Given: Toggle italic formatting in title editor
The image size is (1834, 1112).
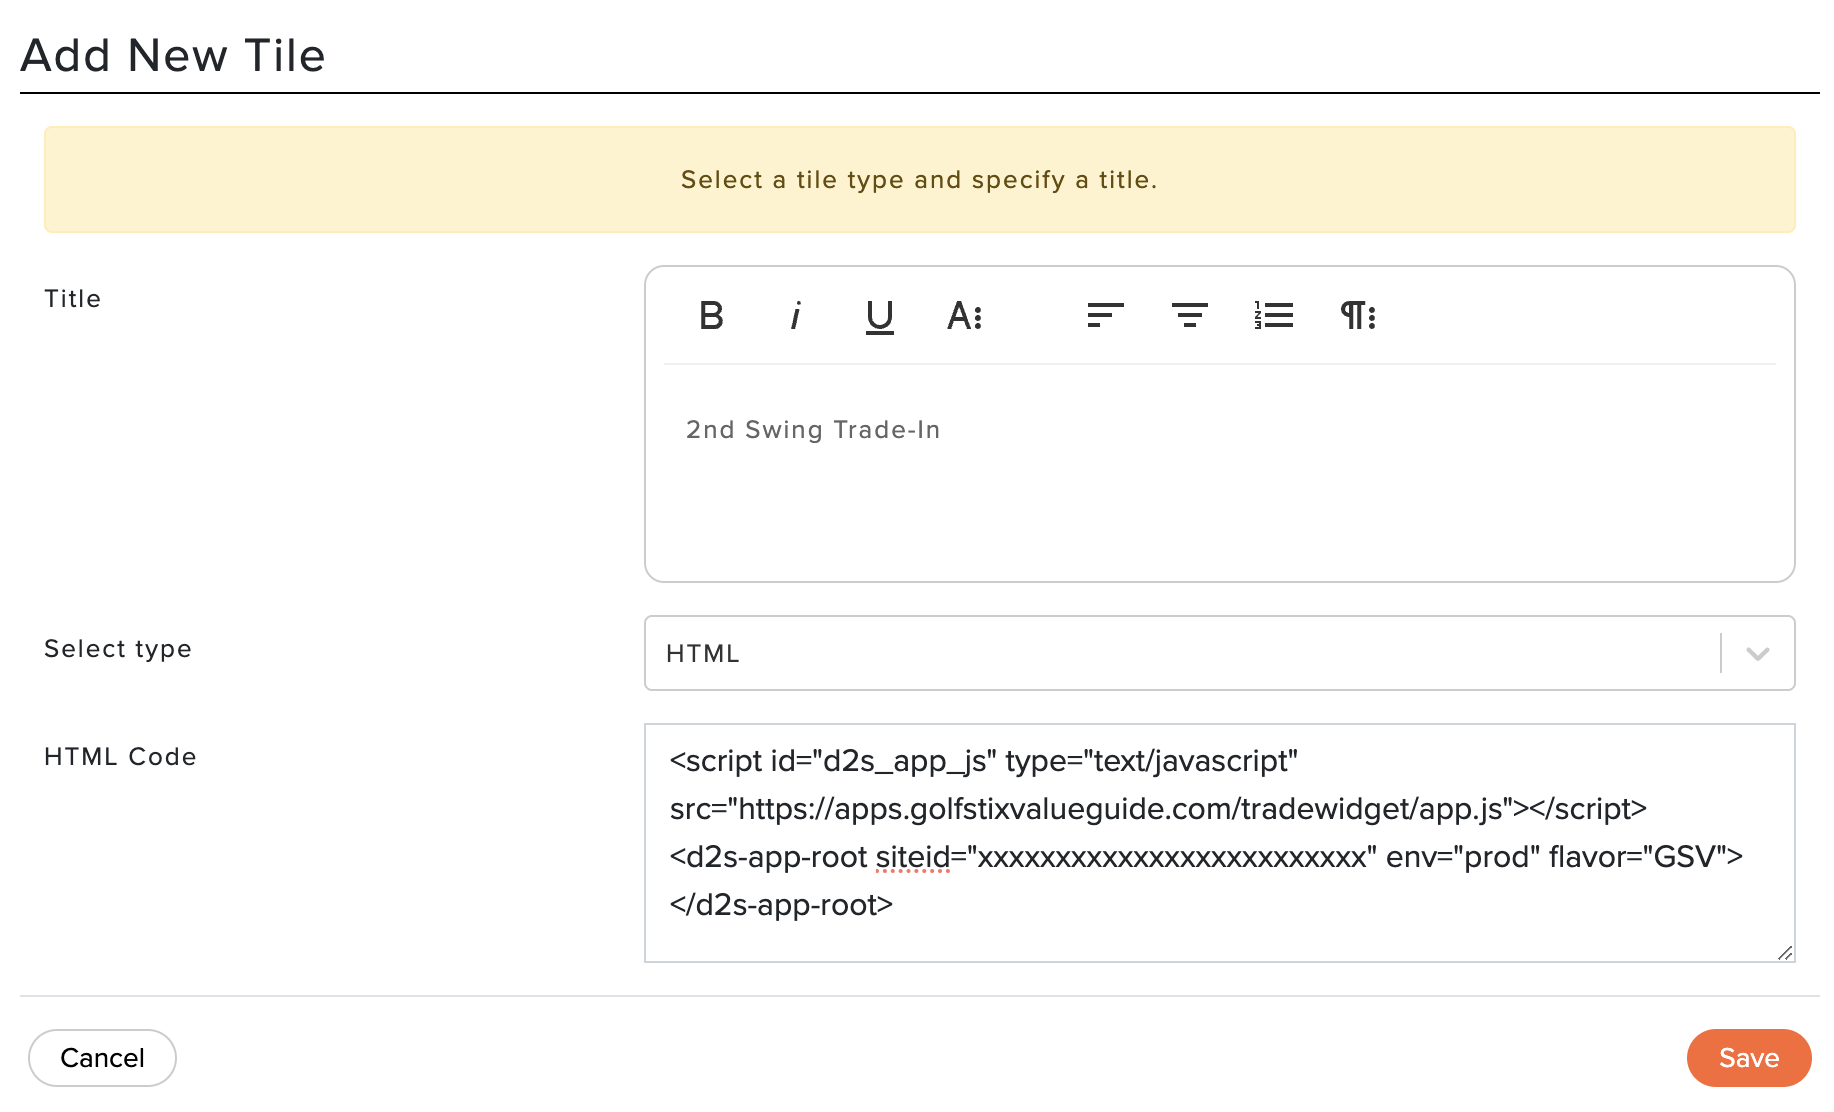Looking at the screenshot, I should 795,316.
